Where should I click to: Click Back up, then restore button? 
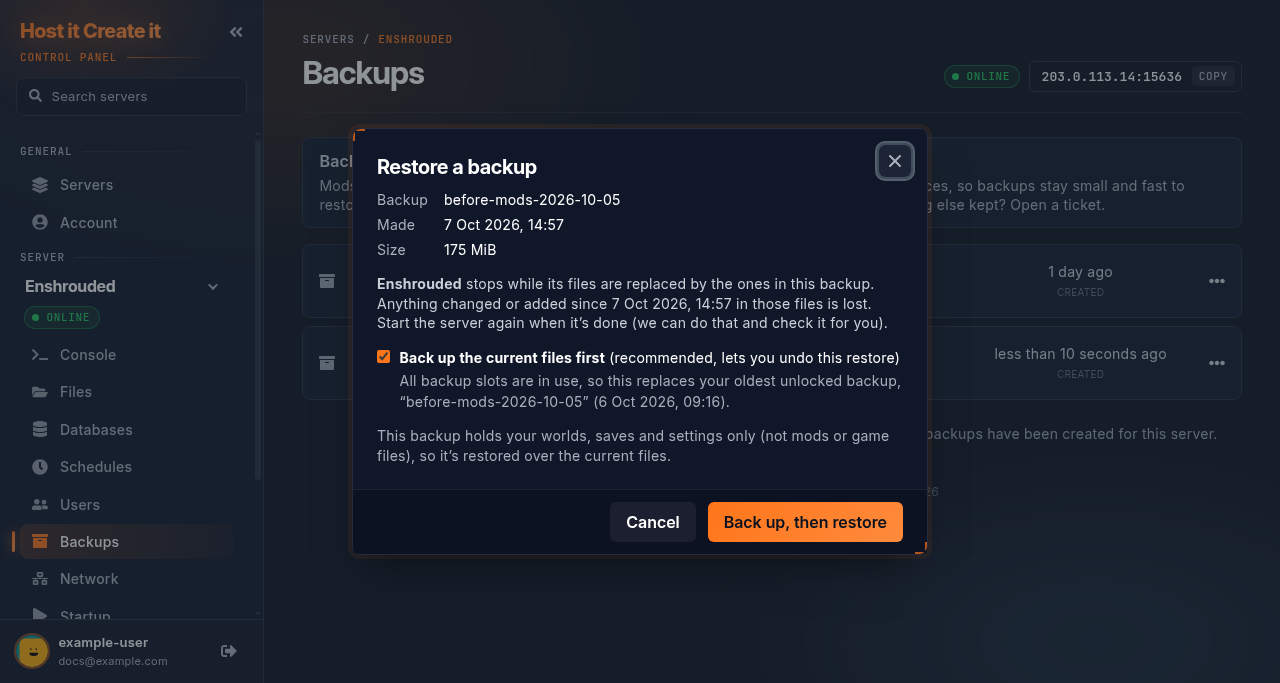pos(805,522)
